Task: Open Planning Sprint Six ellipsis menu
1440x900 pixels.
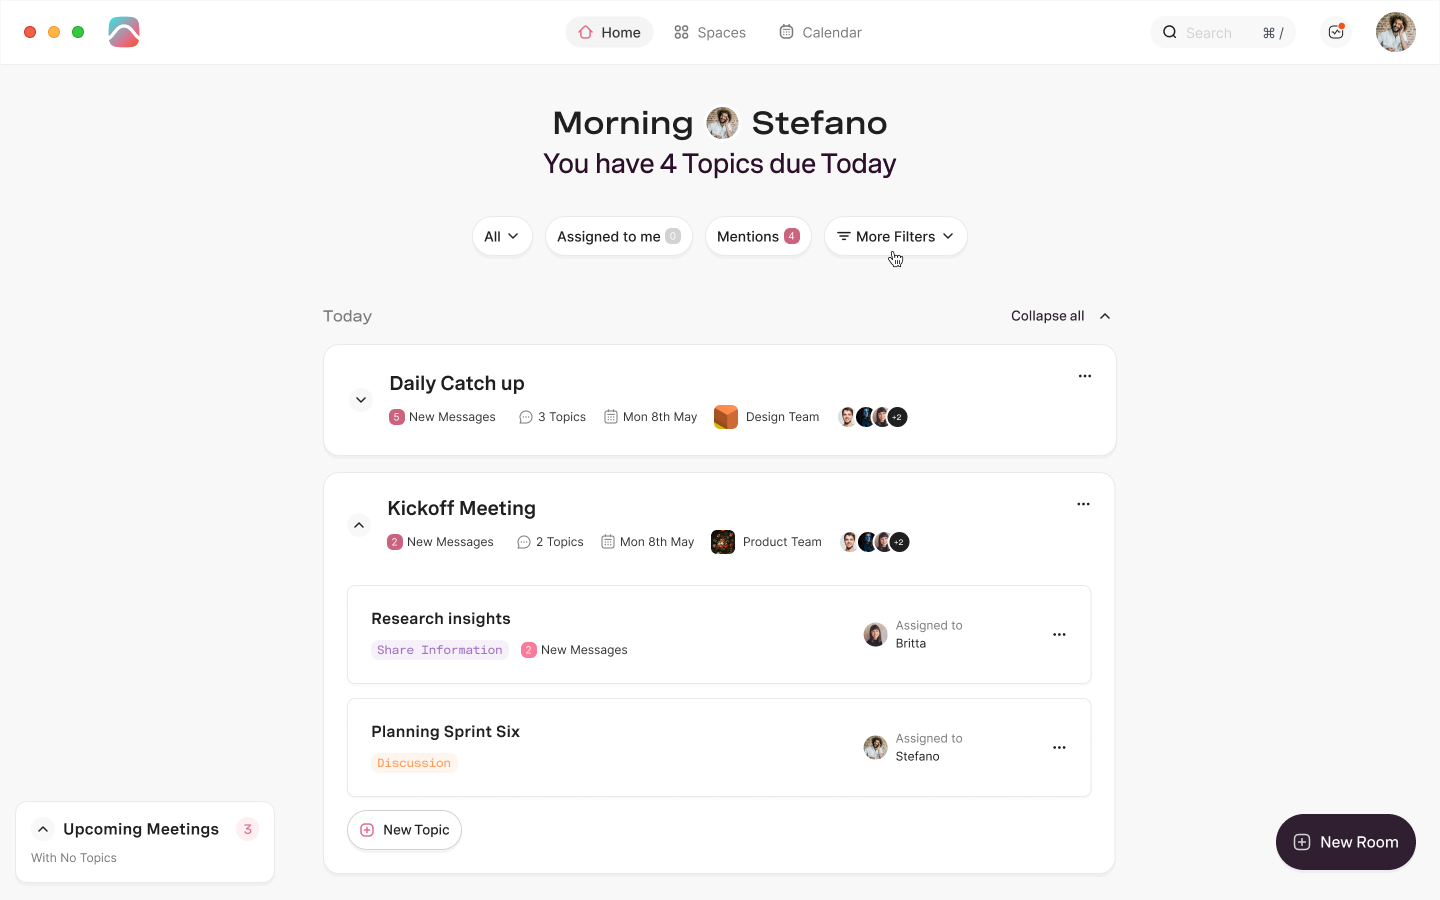Action: click(x=1059, y=747)
